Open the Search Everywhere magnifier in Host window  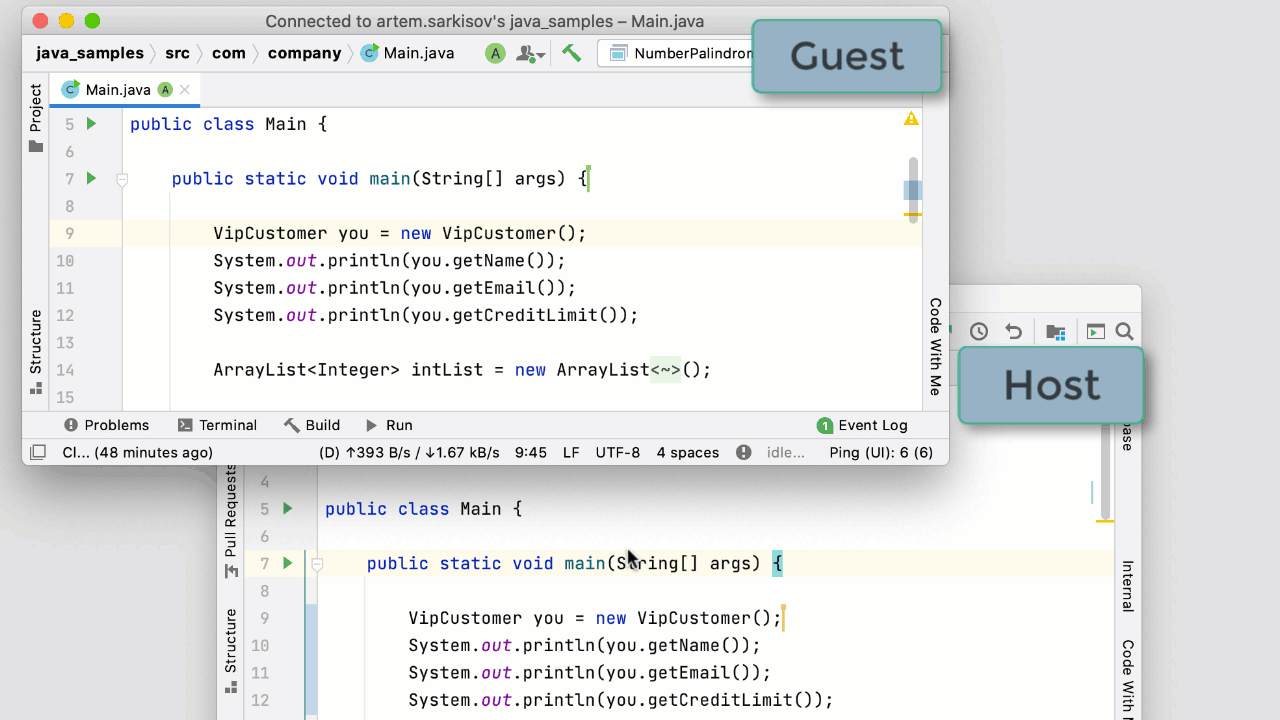1124,332
